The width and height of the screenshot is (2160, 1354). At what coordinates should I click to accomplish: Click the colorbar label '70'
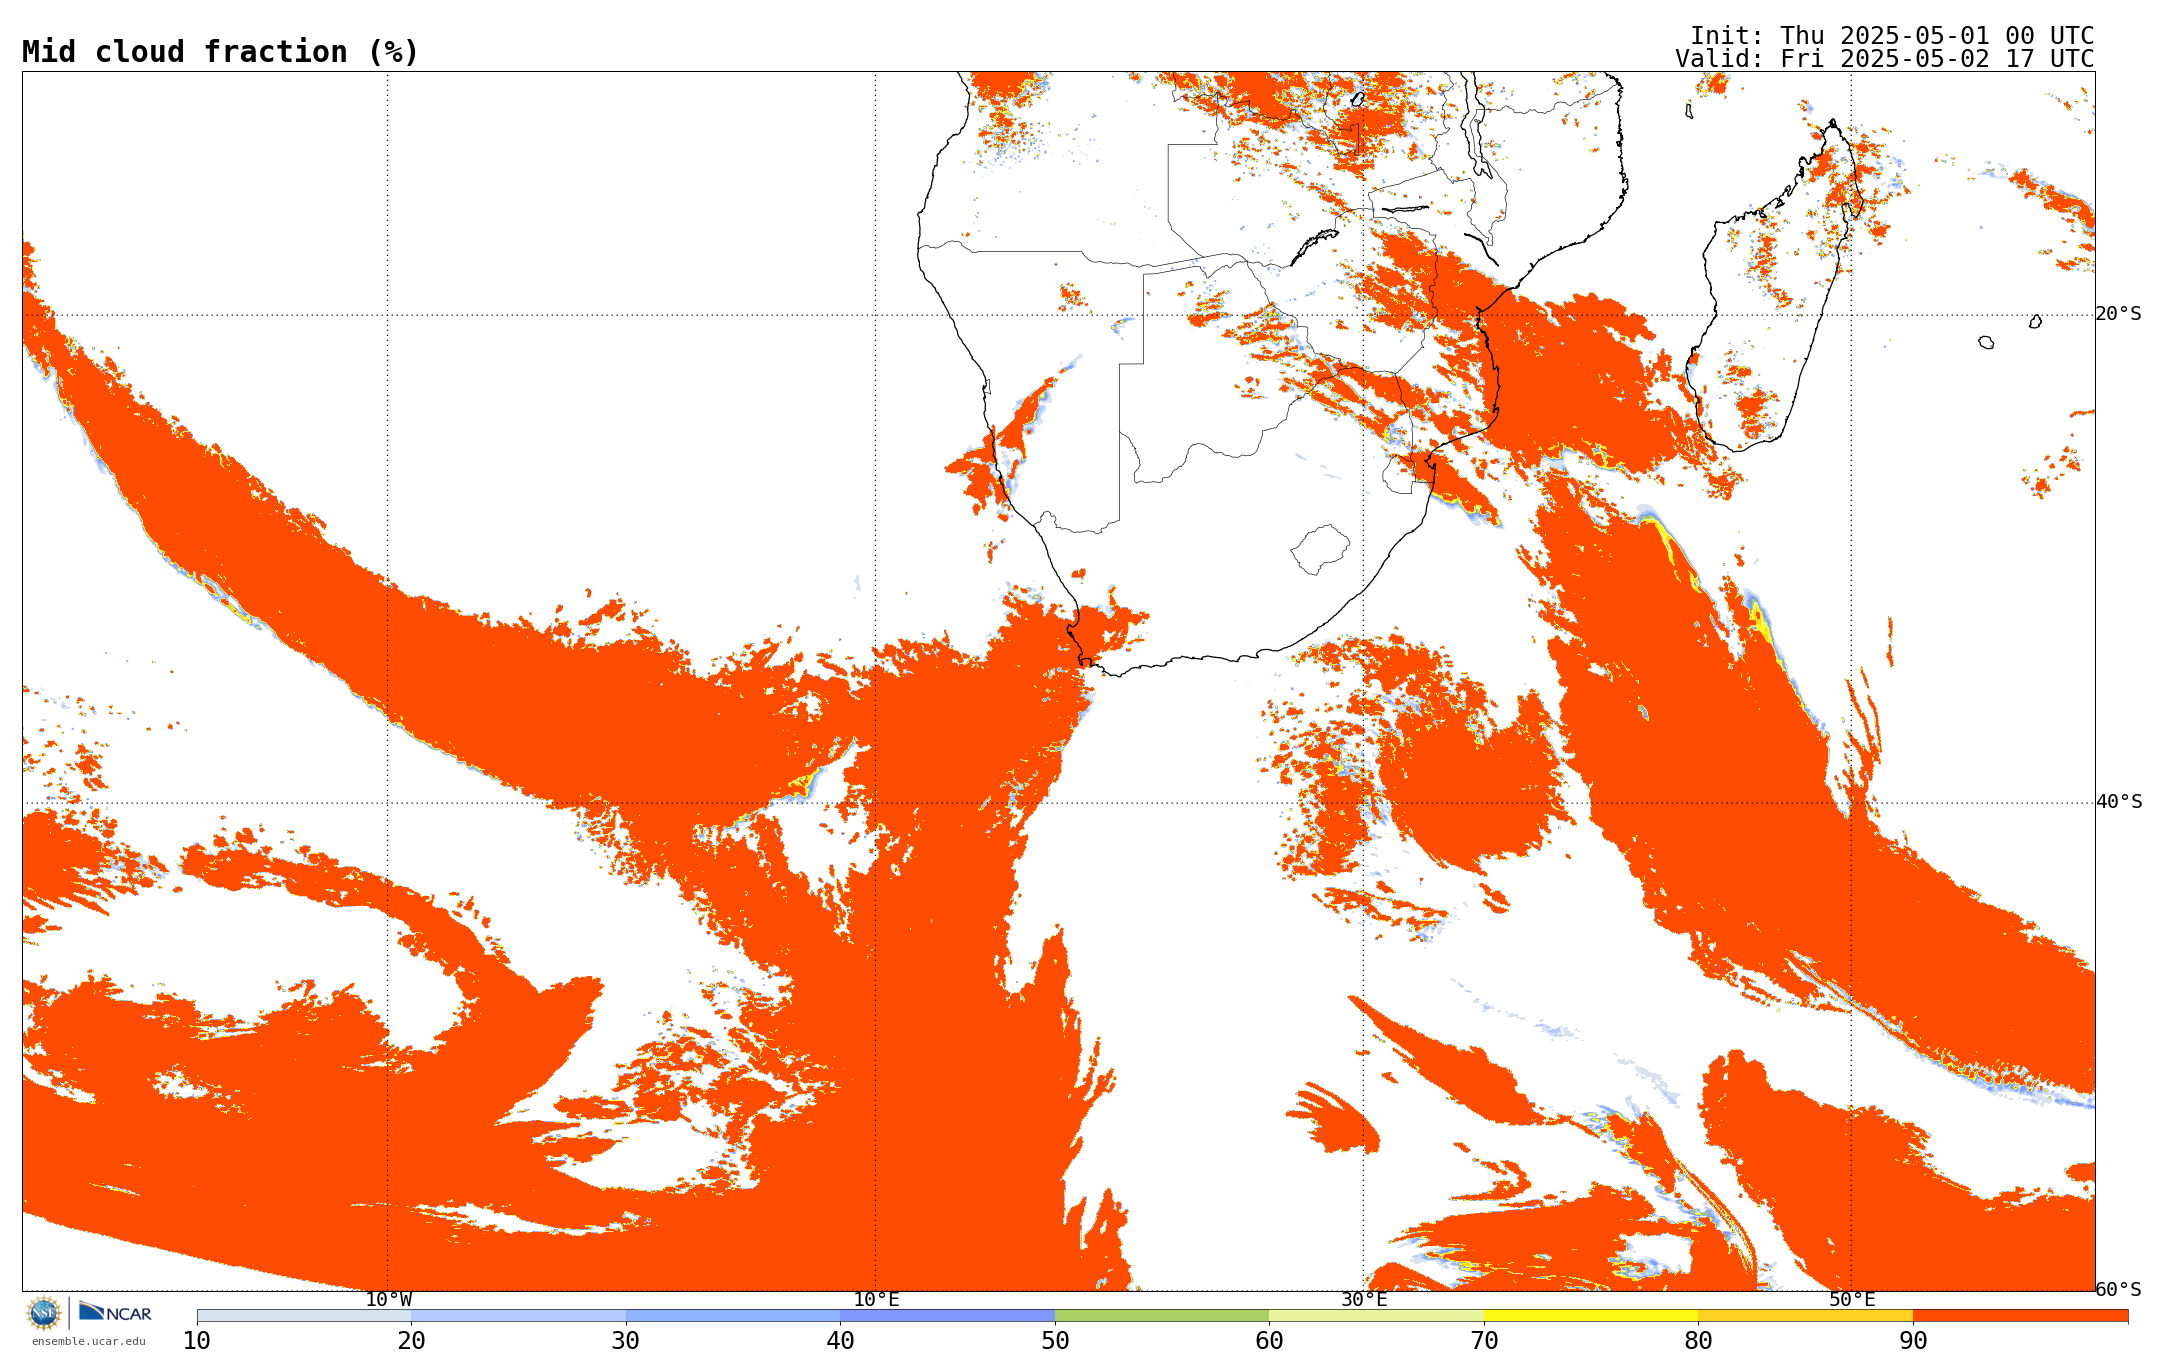click(x=1484, y=1341)
